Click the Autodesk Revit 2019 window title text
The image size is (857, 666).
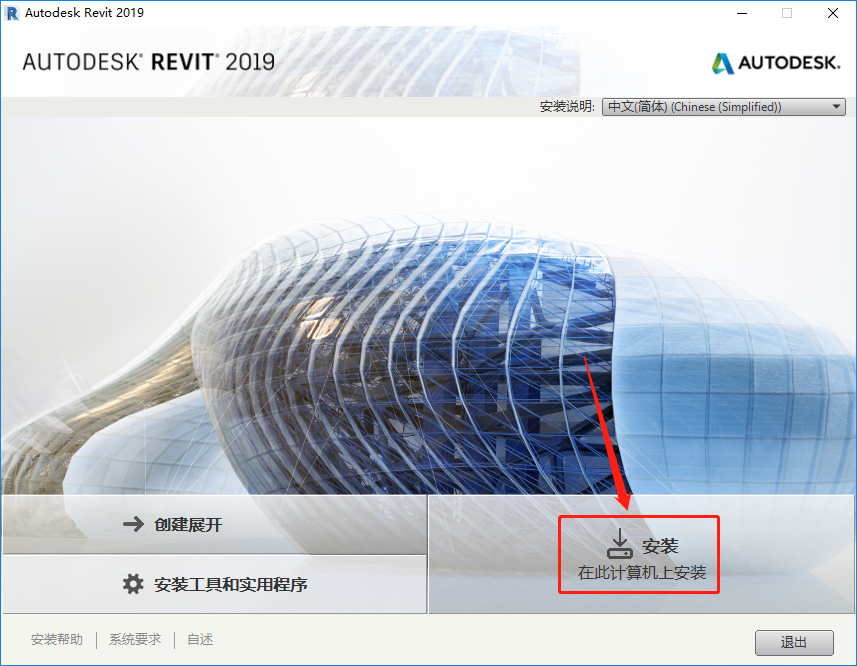[85, 13]
